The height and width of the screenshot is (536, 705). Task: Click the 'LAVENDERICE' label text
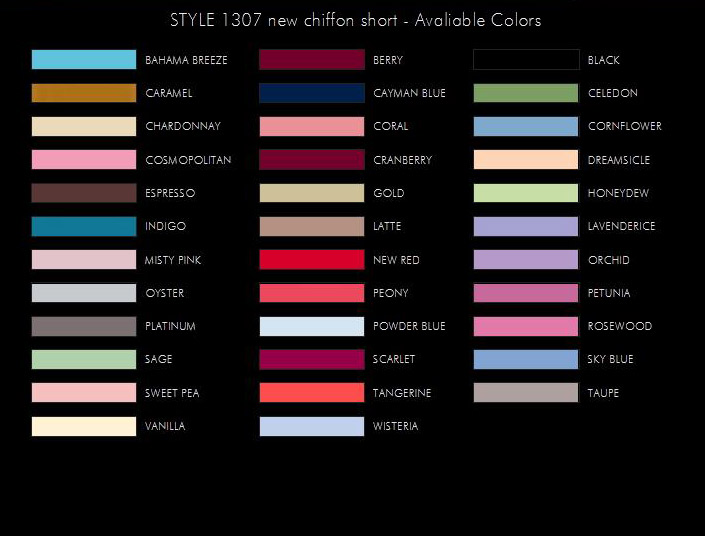[621, 226]
